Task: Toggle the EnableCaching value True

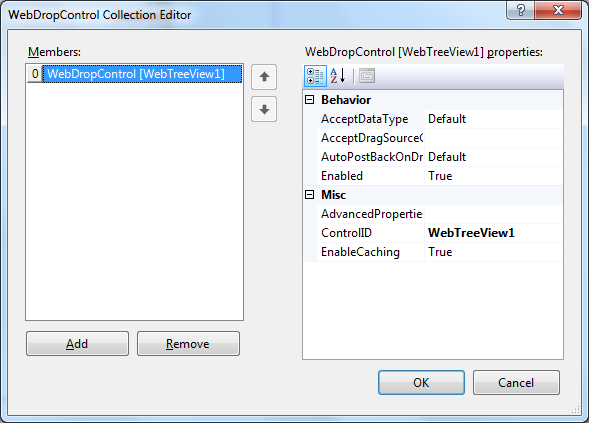Action: point(494,252)
